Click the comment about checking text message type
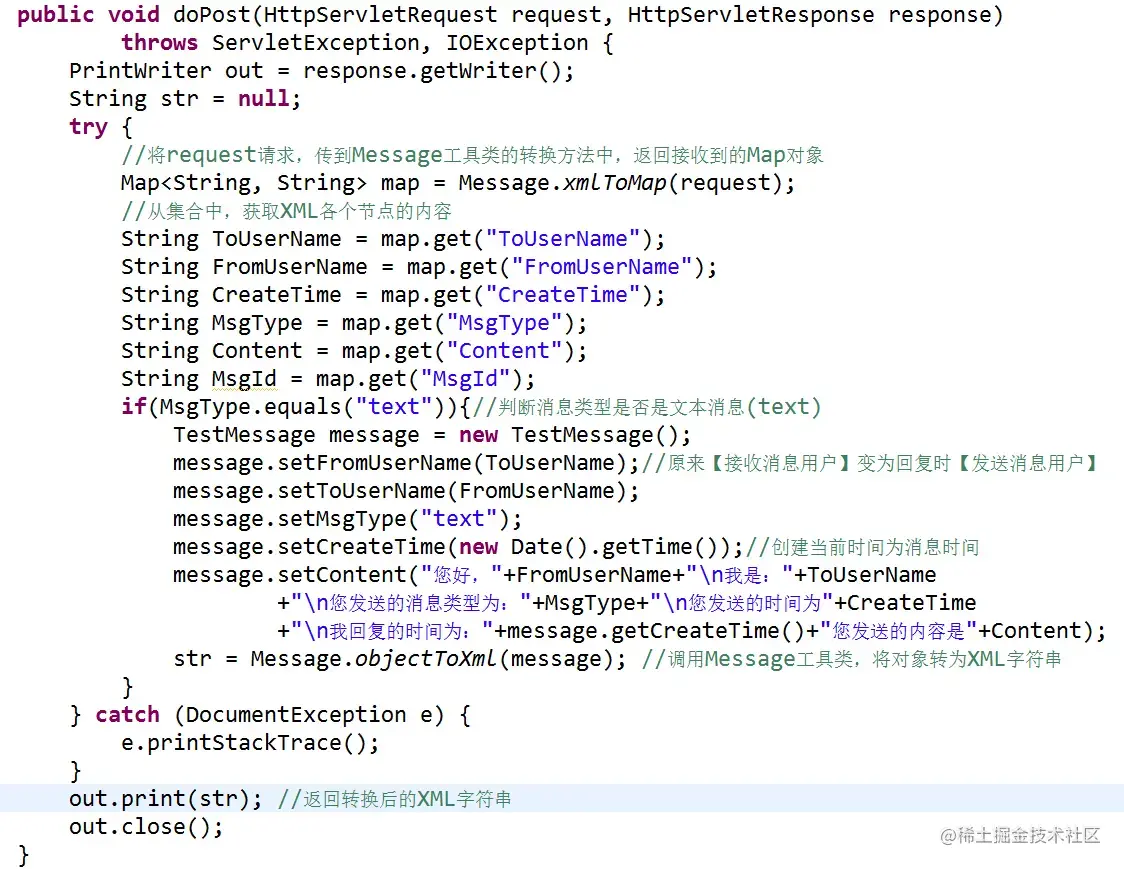This screenshot has width=1124, height=869. pos(647,407)
